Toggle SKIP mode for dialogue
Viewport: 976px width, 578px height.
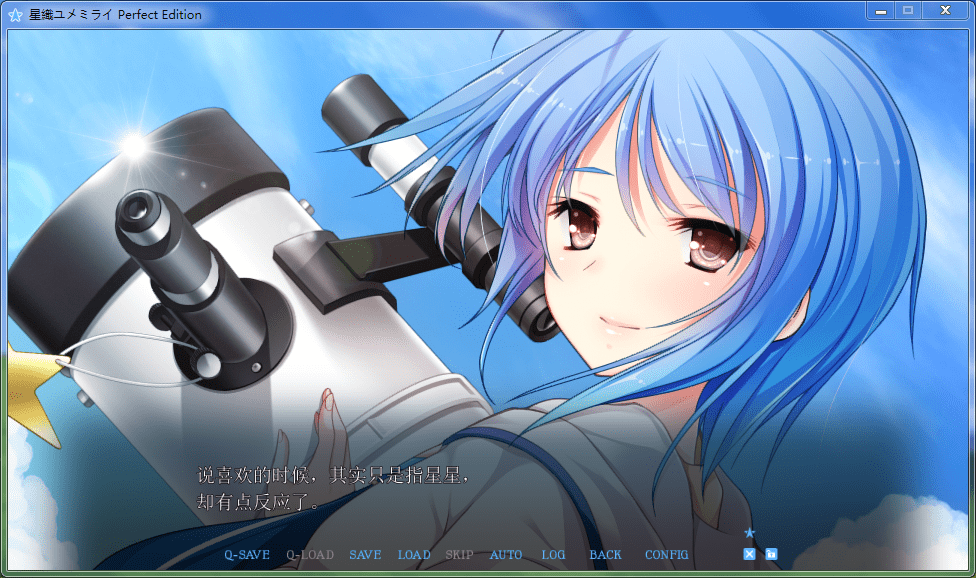click(x=459, y=555)
